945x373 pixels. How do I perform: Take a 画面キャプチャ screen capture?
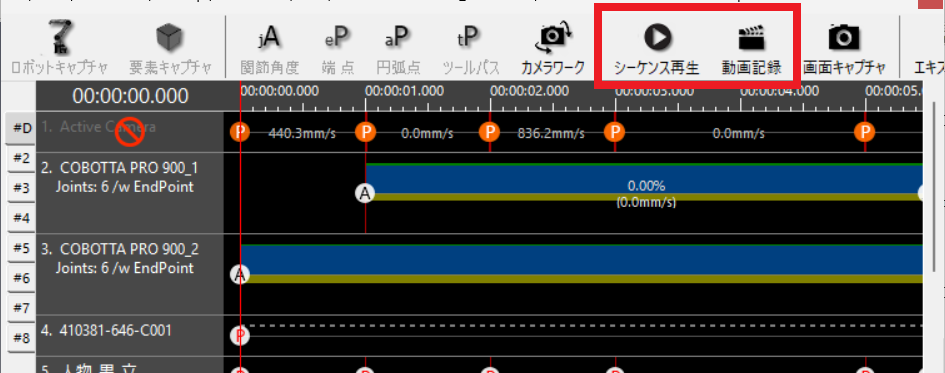coord(844,37)
